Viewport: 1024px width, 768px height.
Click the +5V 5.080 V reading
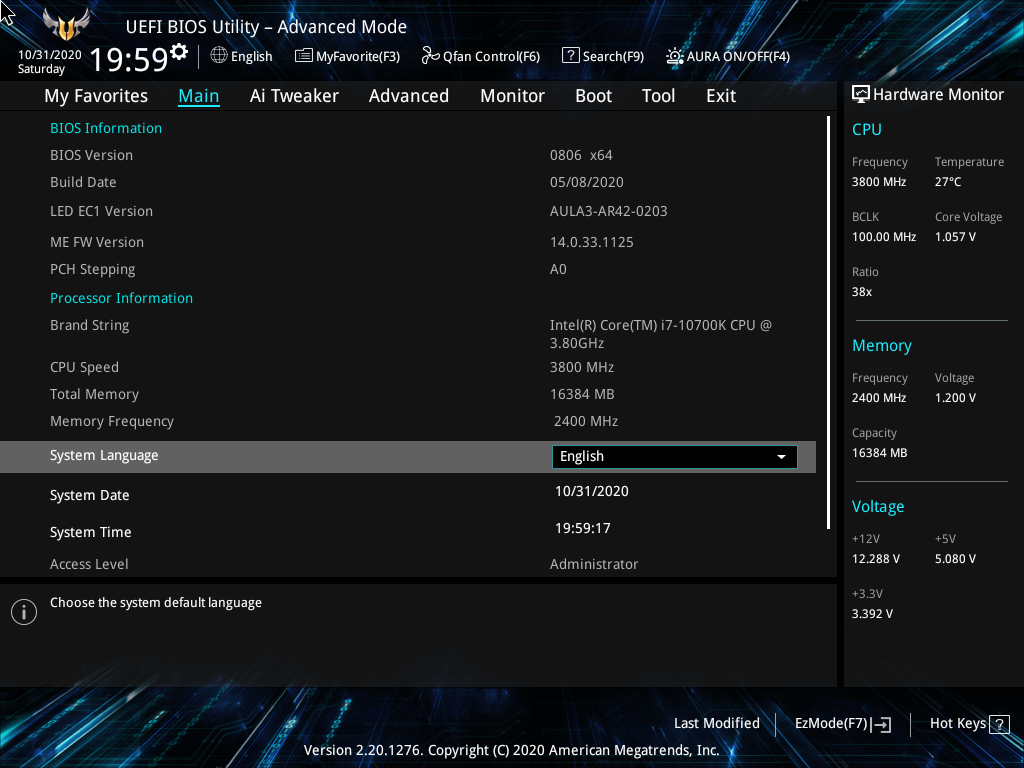(x=955, y=559)
